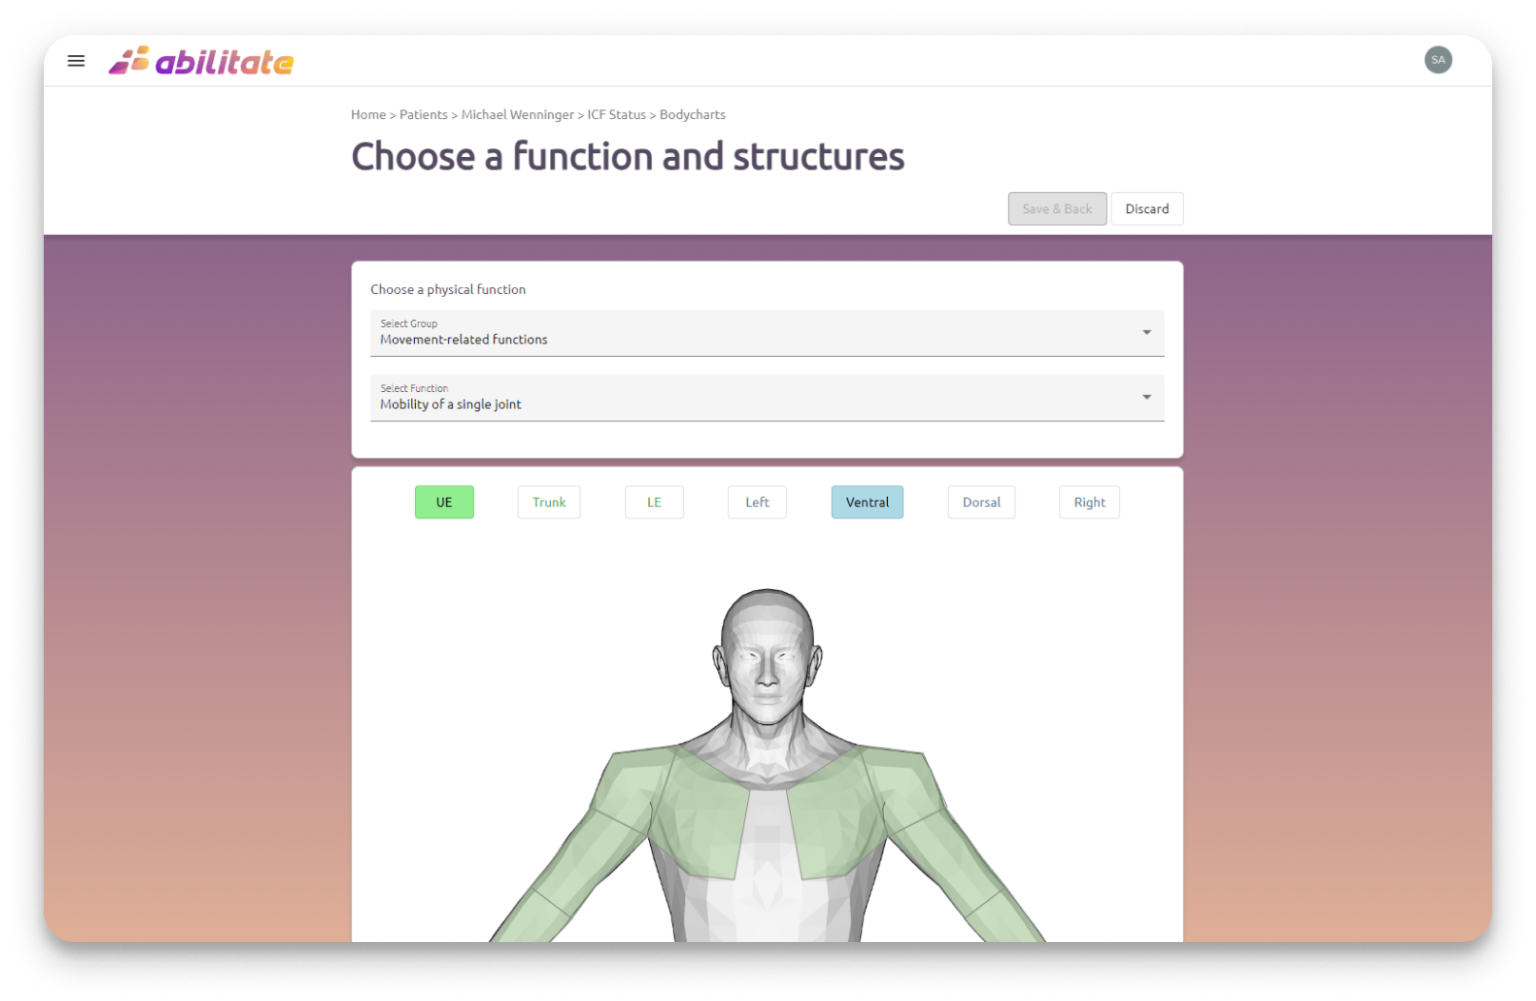
Task: Switch to the Left view
Action: coord(757,502)
